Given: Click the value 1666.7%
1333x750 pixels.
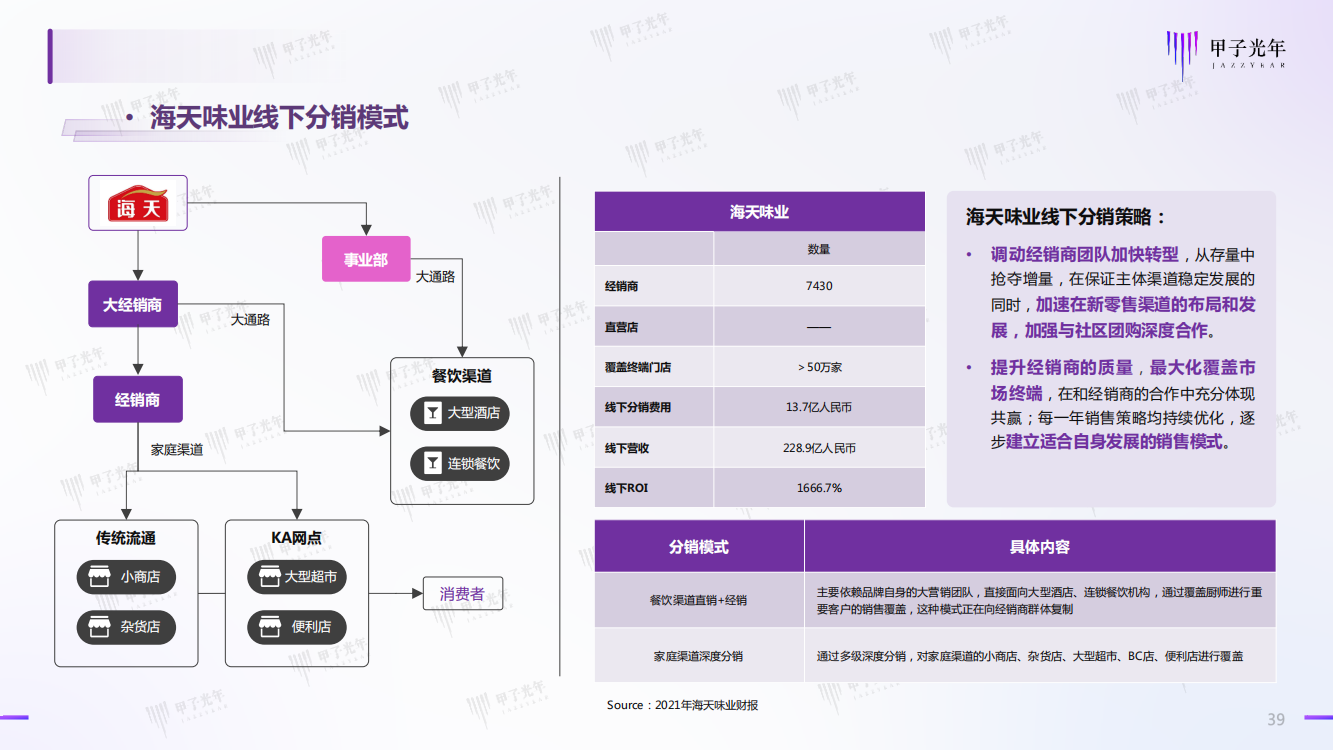Looking at the screenshot, I should (x=819, y=488).
